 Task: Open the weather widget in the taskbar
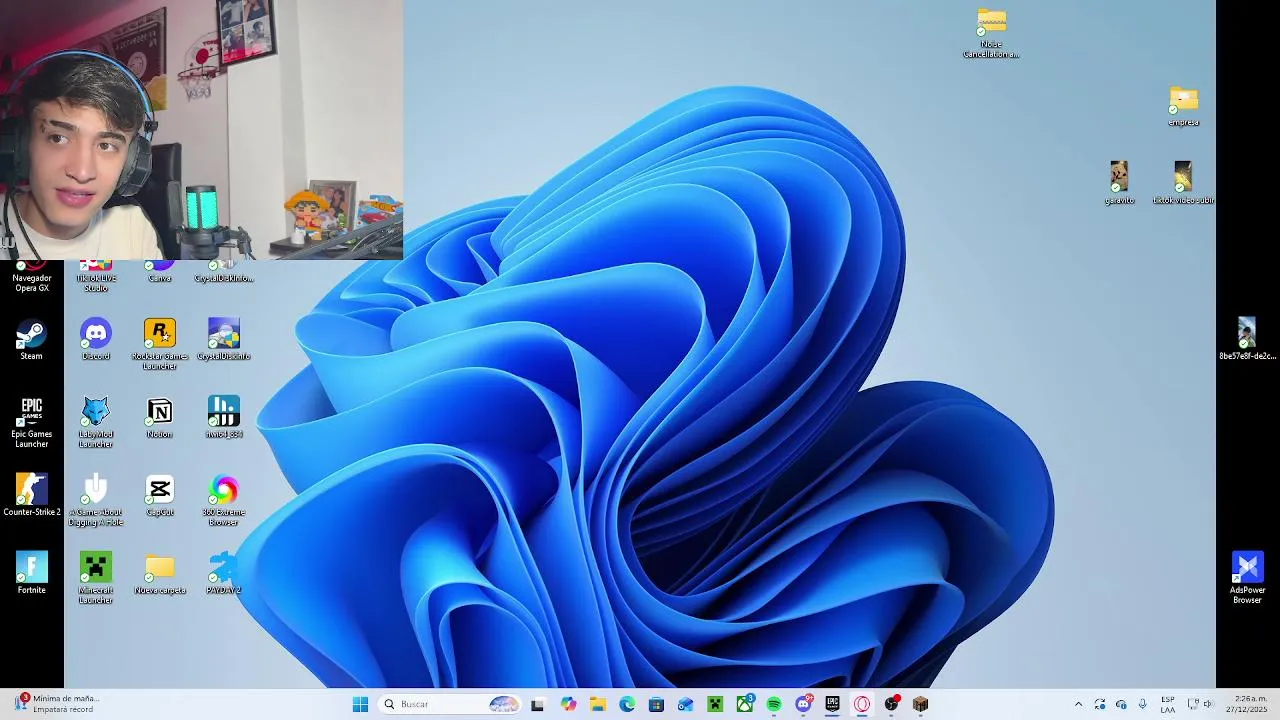[57, 704]
